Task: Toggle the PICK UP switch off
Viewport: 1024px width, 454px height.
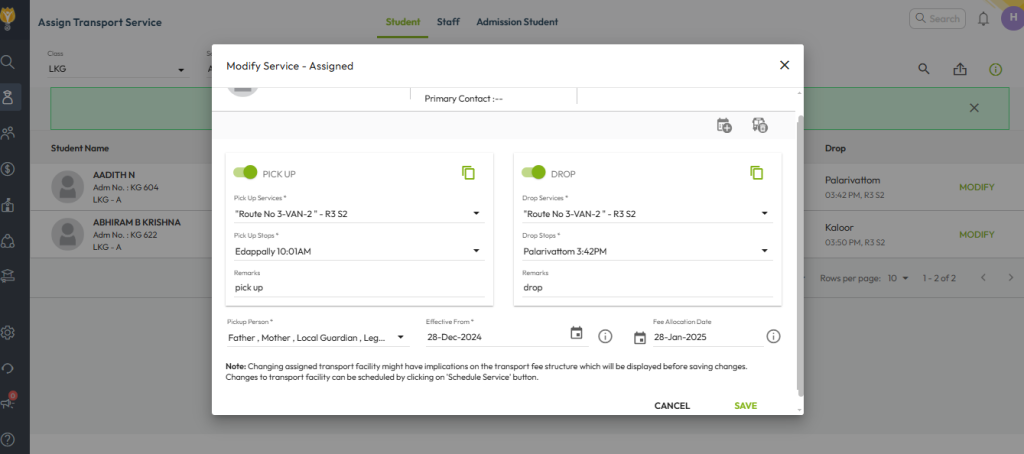Action: 244,173
